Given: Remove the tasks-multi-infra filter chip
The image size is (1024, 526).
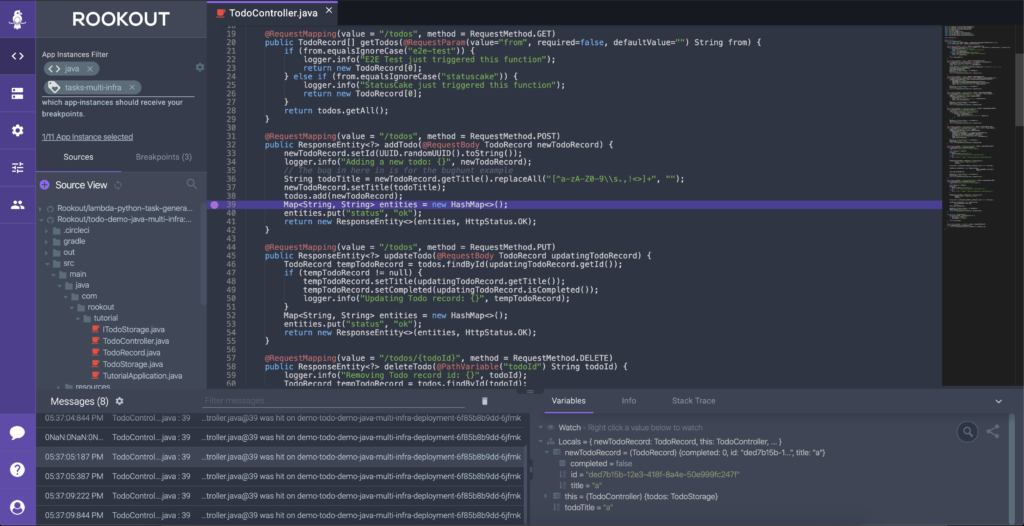Looking at the screenshot, I should click(132, 87).
